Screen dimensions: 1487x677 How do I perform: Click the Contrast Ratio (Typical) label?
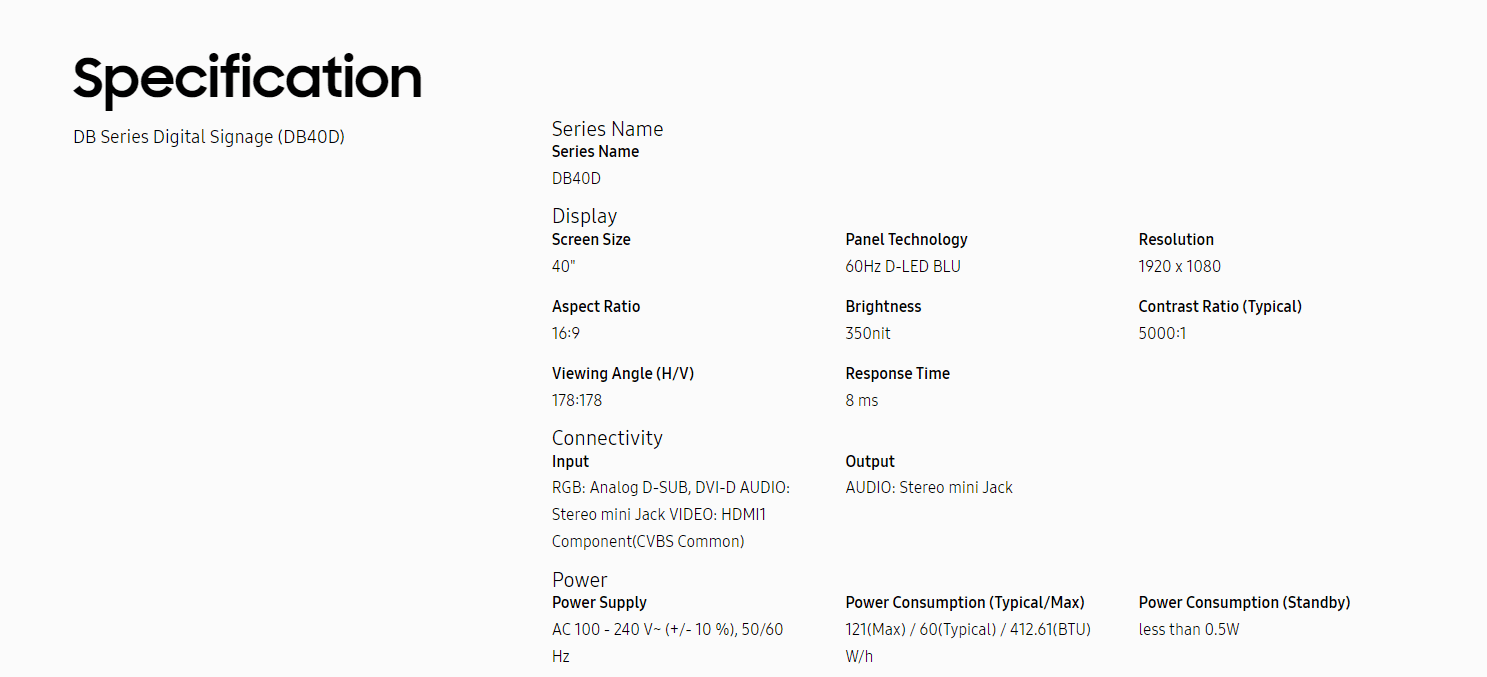point(1220,307)
